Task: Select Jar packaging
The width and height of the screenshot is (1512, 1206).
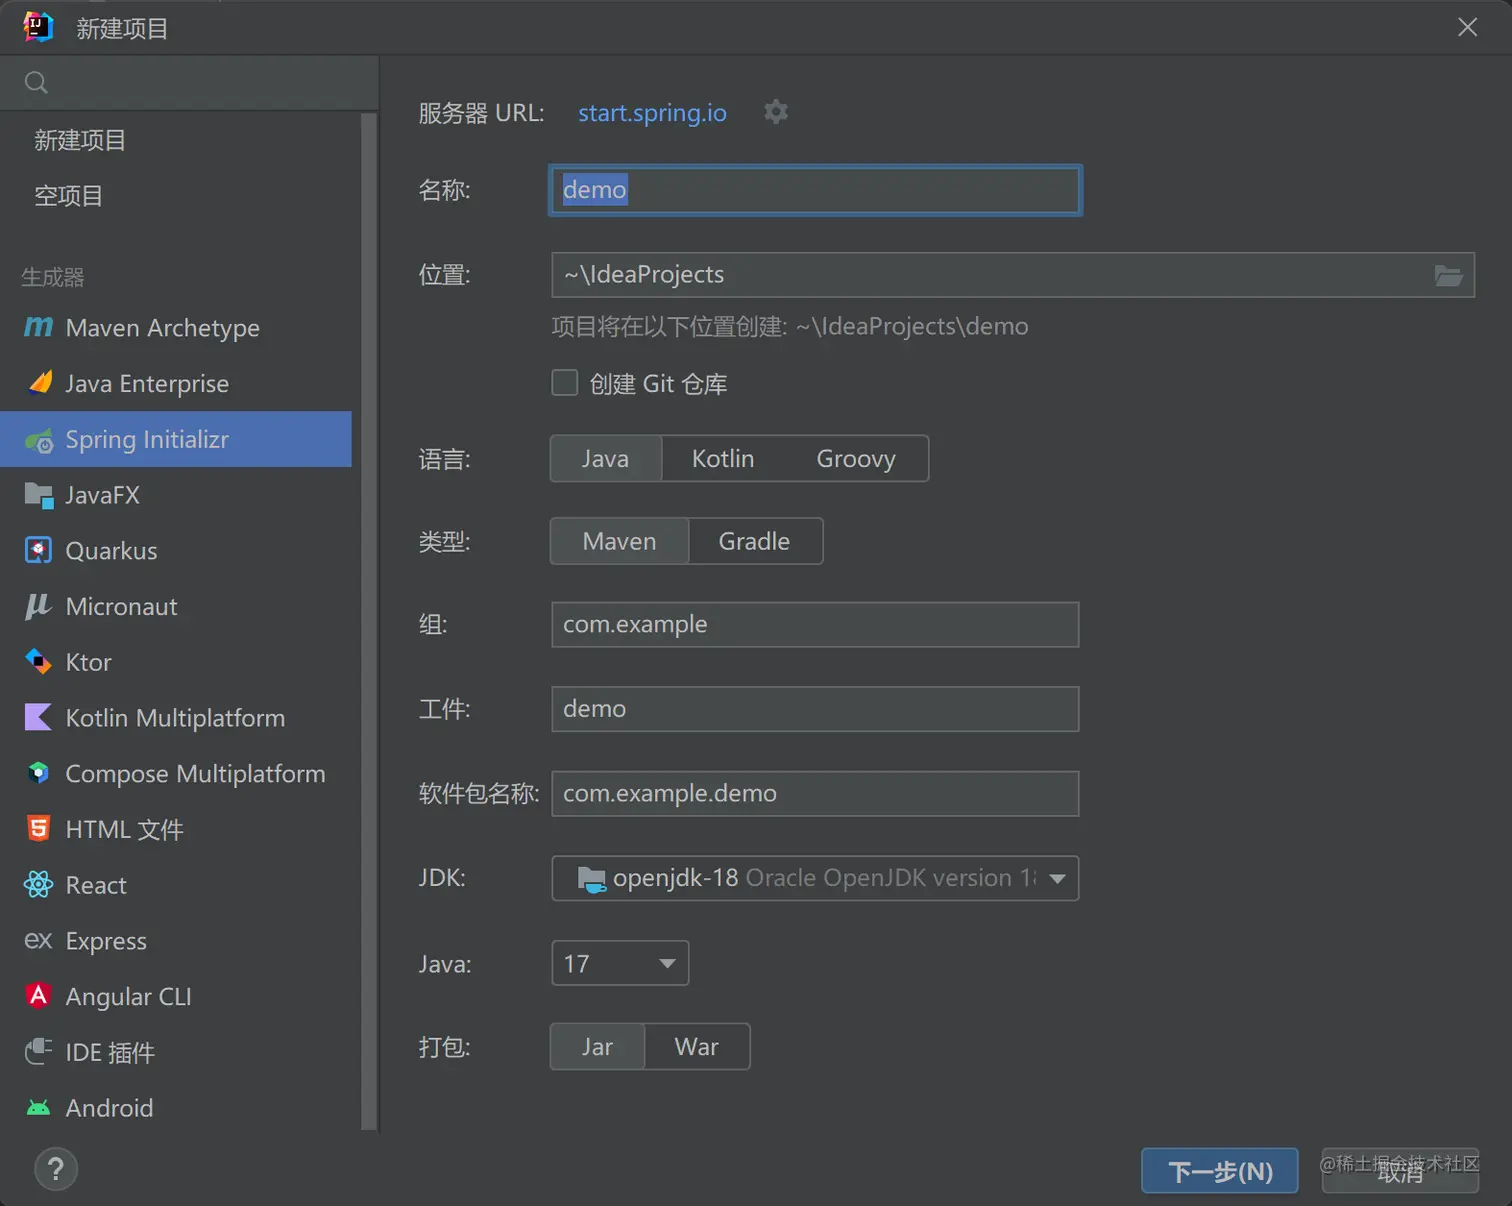Action: coord(598,1046)
